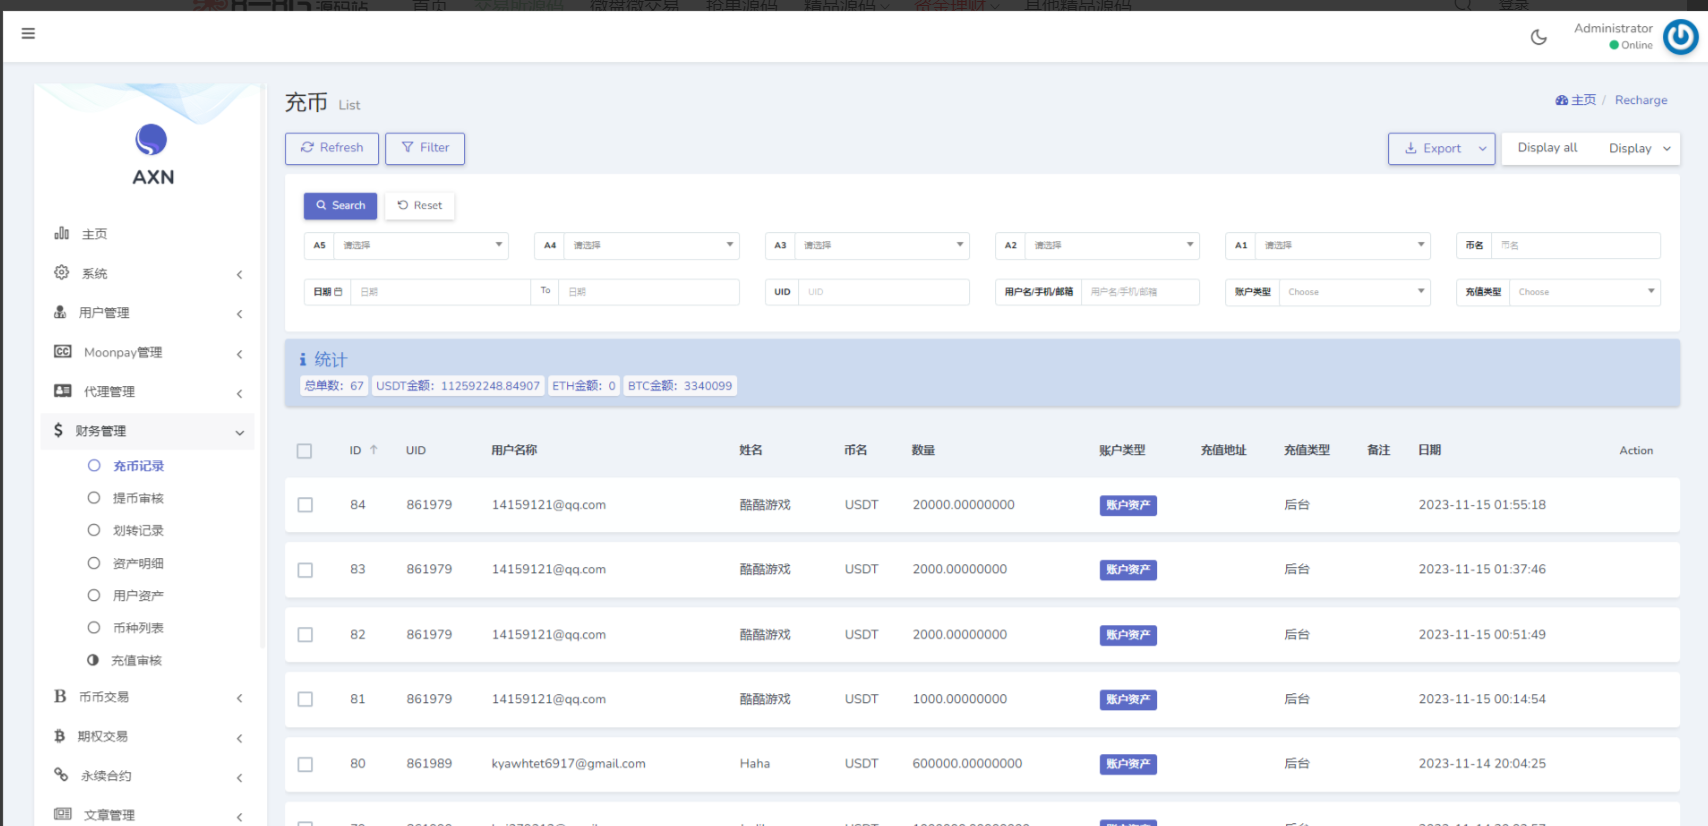Open 提币审核 in sidebar menu
Screen dimensions: 1708x826
tap(138, 498)
